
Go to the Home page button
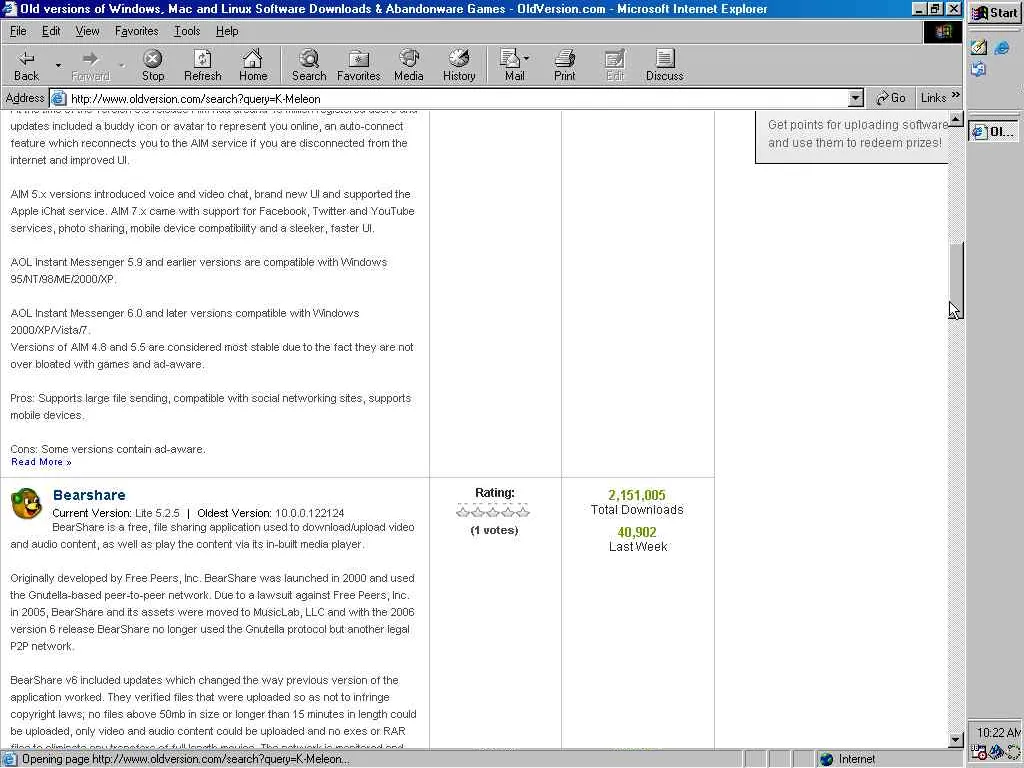click(253, 65)
